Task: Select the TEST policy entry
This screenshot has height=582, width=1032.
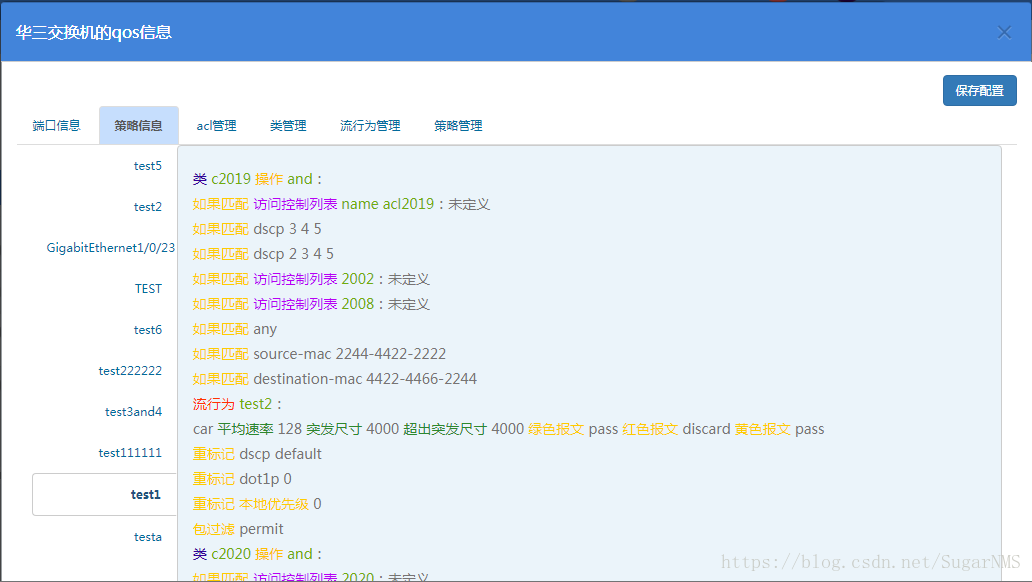Action: pyautogui.click(x=147, y=288)
